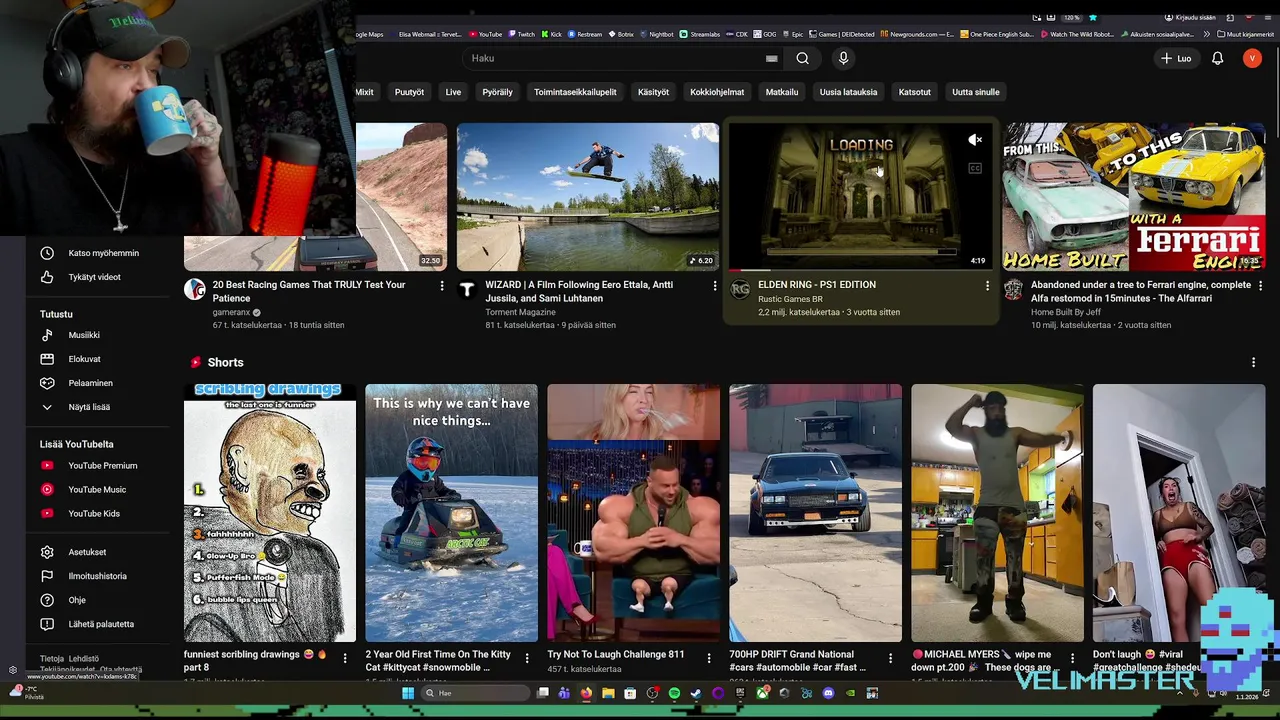The height and width of the screenshot is (720, 1280).
Task: Play the Try Not To Laugh Challenge short
Action: pos(633,513)
